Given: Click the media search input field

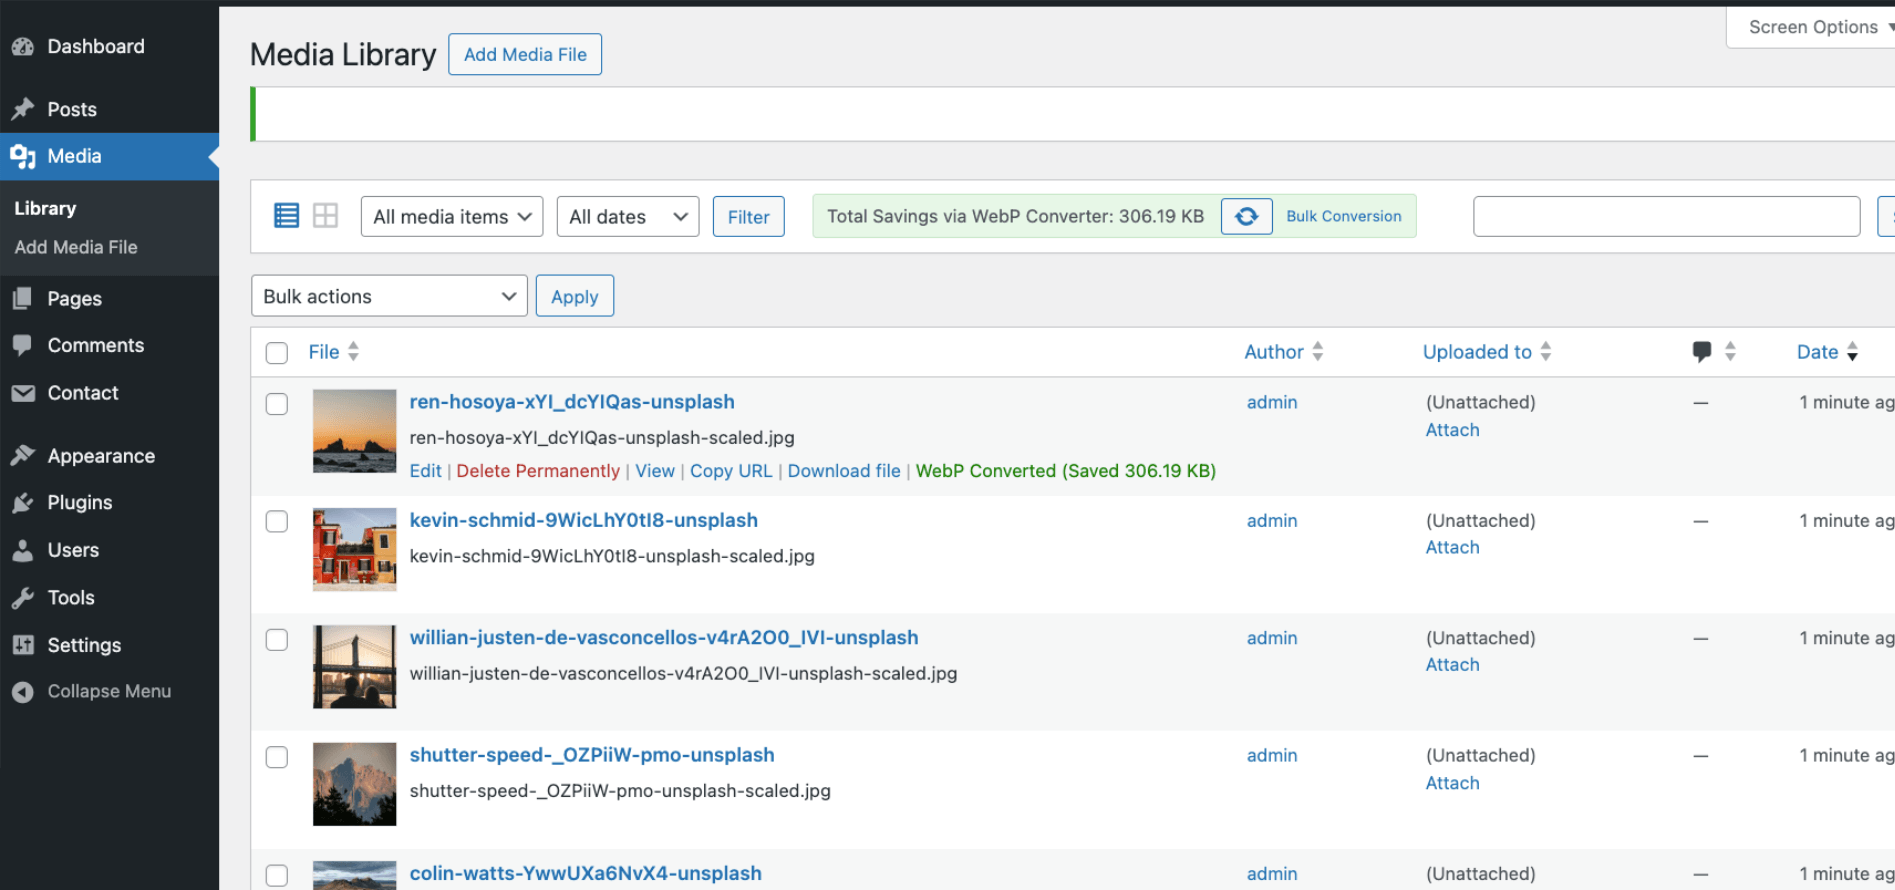Looking at the screenshot, I should [1666, 217].
